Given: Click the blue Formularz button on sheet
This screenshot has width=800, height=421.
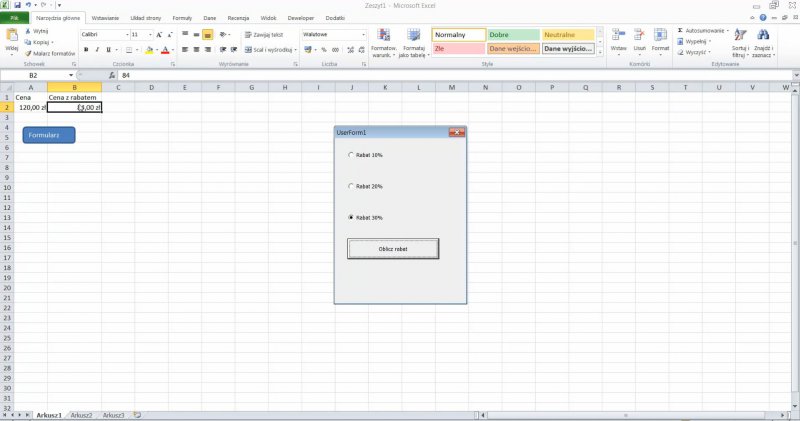Looking at the screenshot, I should click(x=49, y=135).
